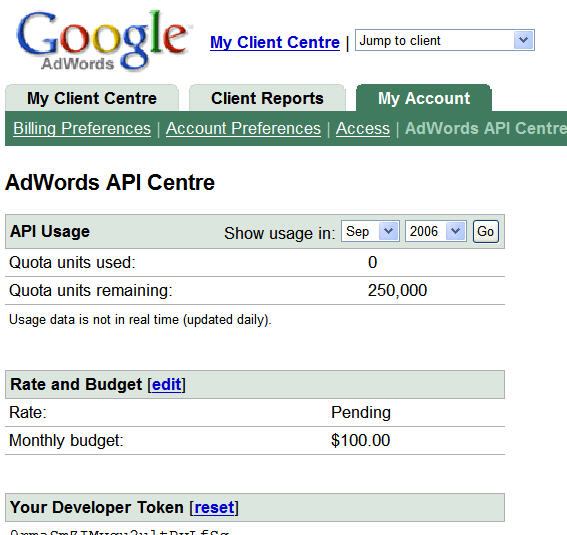Click the 250,000 quota remaining value
This screenshot has height=535, width=567.
[397, 290]
